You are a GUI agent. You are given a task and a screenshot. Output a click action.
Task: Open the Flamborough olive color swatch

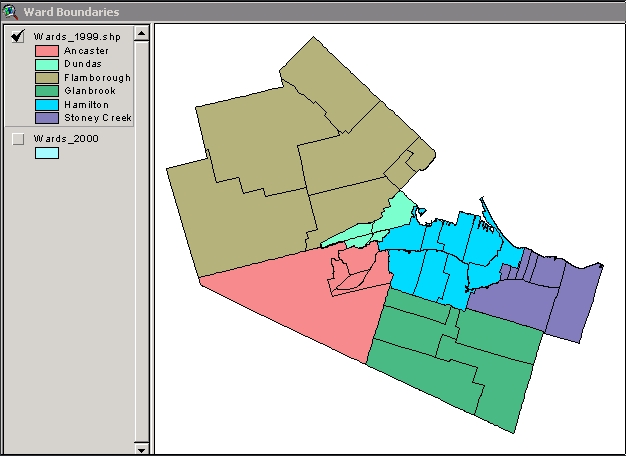click(x=47, y=78)
